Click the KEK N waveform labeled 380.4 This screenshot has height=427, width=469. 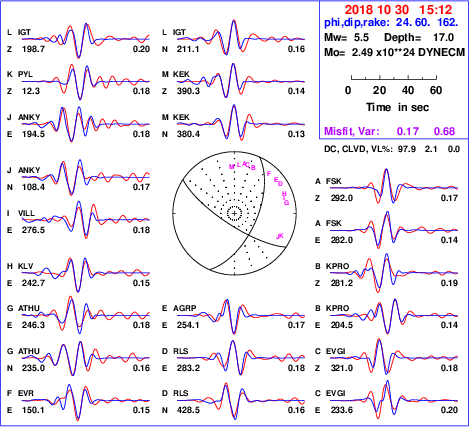tap(241, 123)
